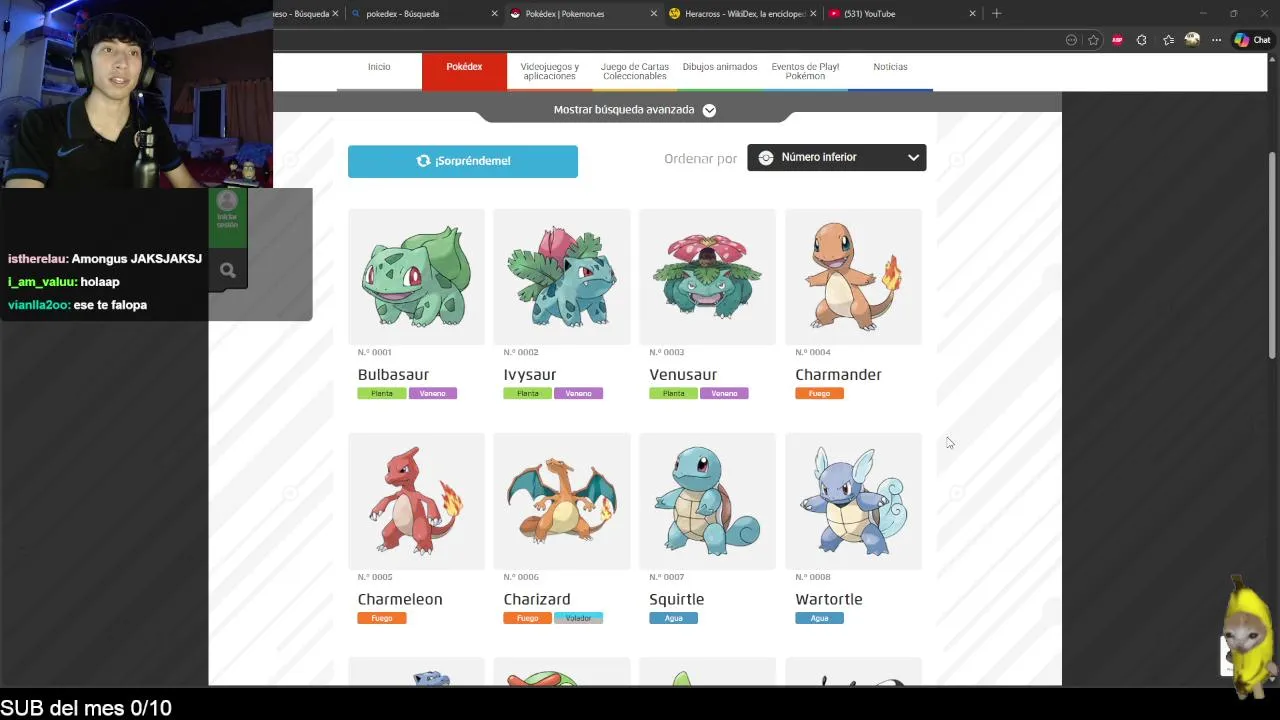Close the YouTube browser tab
This screenshot has height=720, width=1280.
tap(972, 14)
